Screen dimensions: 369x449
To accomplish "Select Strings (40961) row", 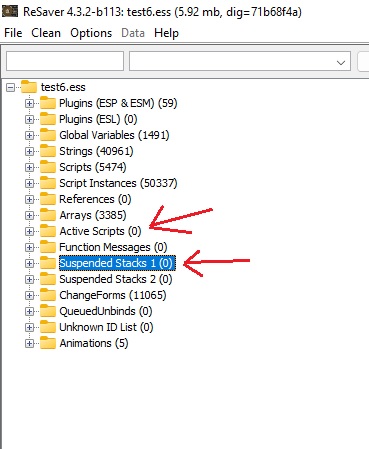I will click(x=96, y=151).
